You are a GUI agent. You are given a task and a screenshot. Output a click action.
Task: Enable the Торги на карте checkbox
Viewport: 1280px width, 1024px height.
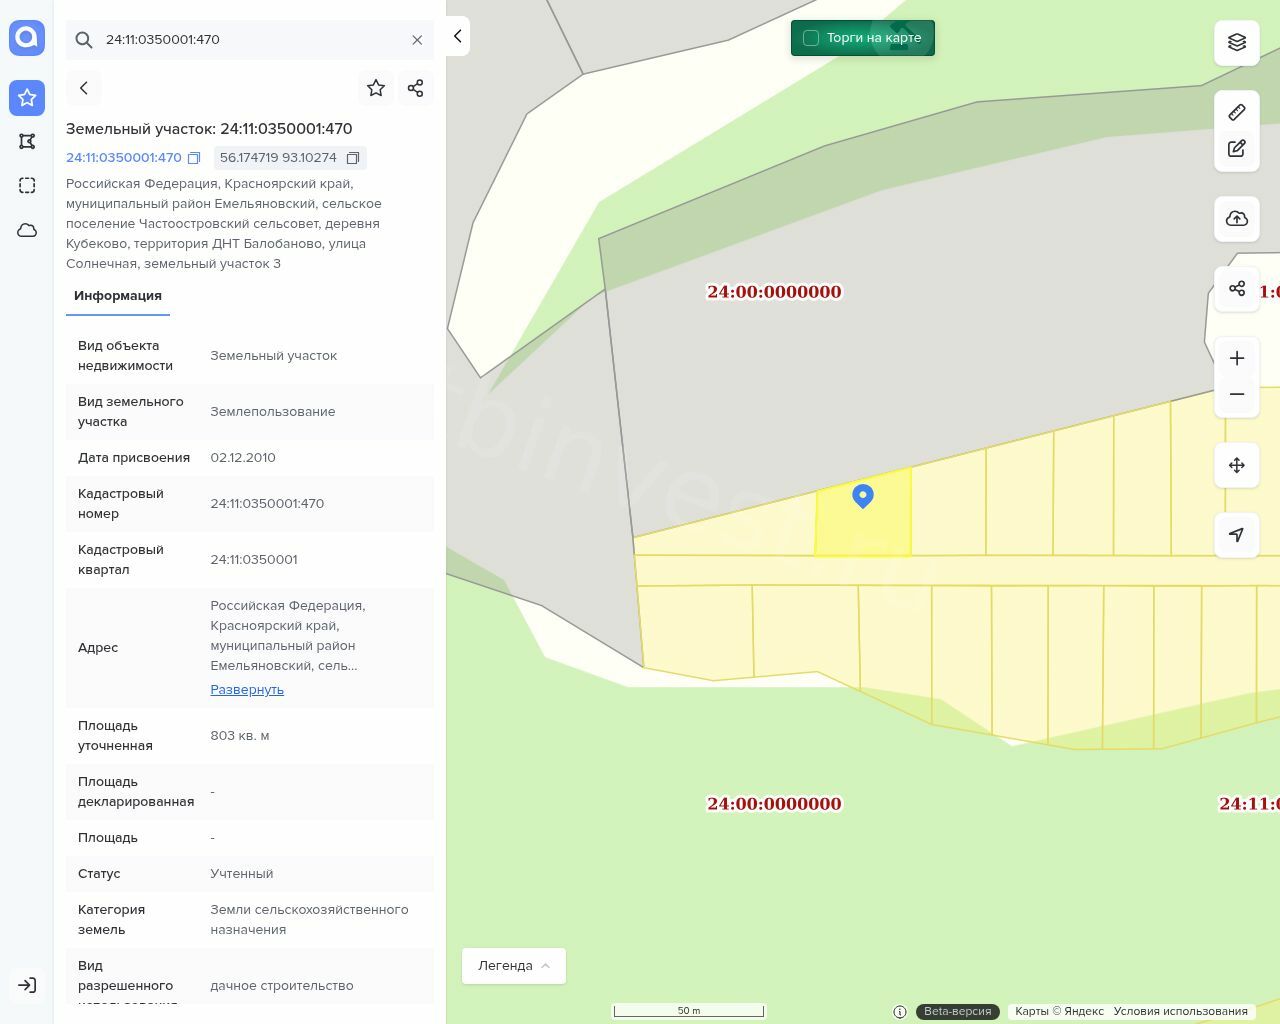click(811, 38)
